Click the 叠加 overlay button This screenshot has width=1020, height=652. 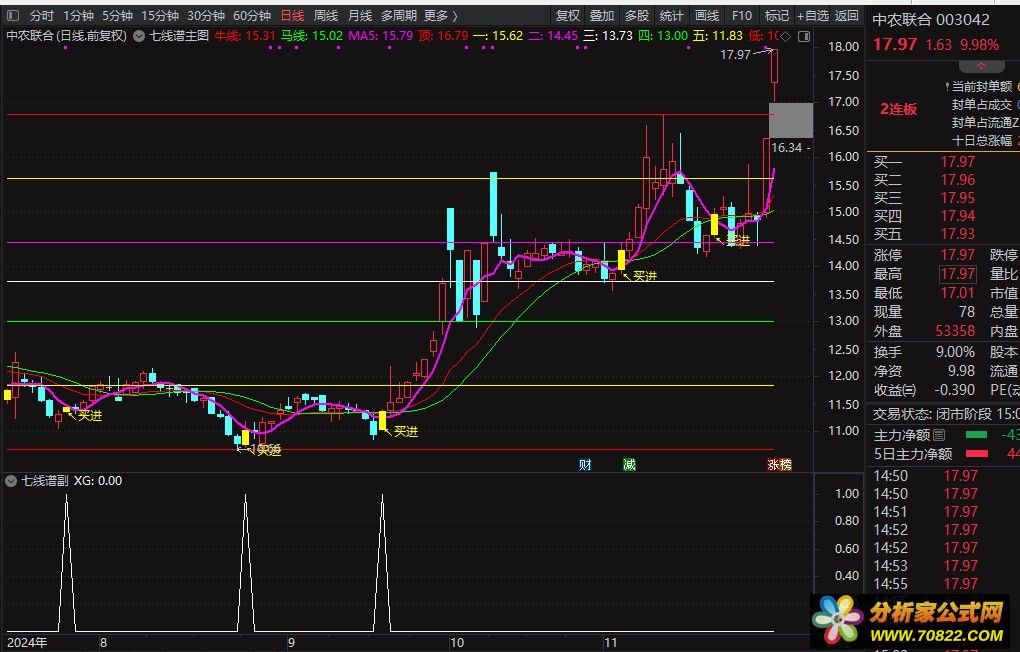[x=602, y=16]
